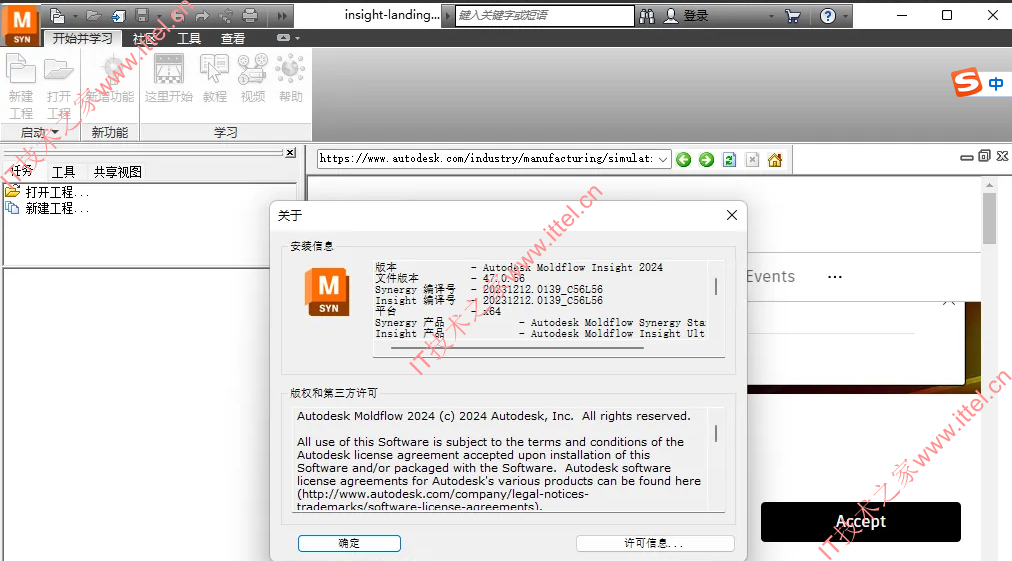
Task: Close the left project pane
Action: pyautogui.click(x=290, y=152)
